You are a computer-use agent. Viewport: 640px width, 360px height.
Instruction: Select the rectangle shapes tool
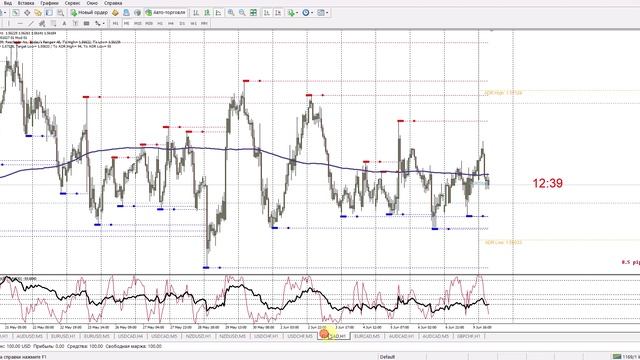[x=86, y=24]
